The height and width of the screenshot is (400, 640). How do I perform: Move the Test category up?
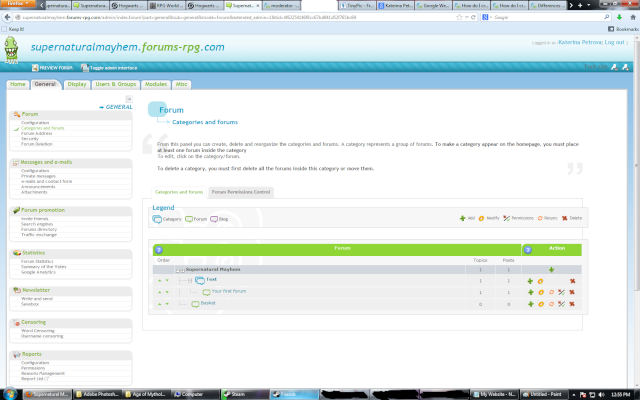pyautogui.click(x=160, y=280)
